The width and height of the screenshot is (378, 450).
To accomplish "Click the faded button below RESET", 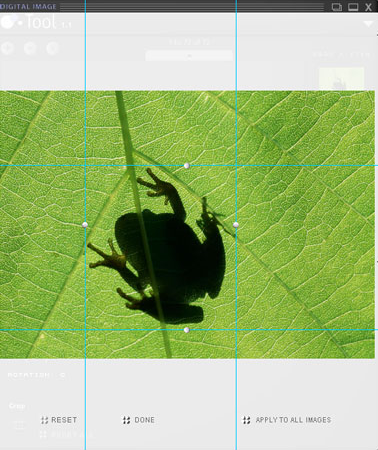I will (x=66, y=435).
